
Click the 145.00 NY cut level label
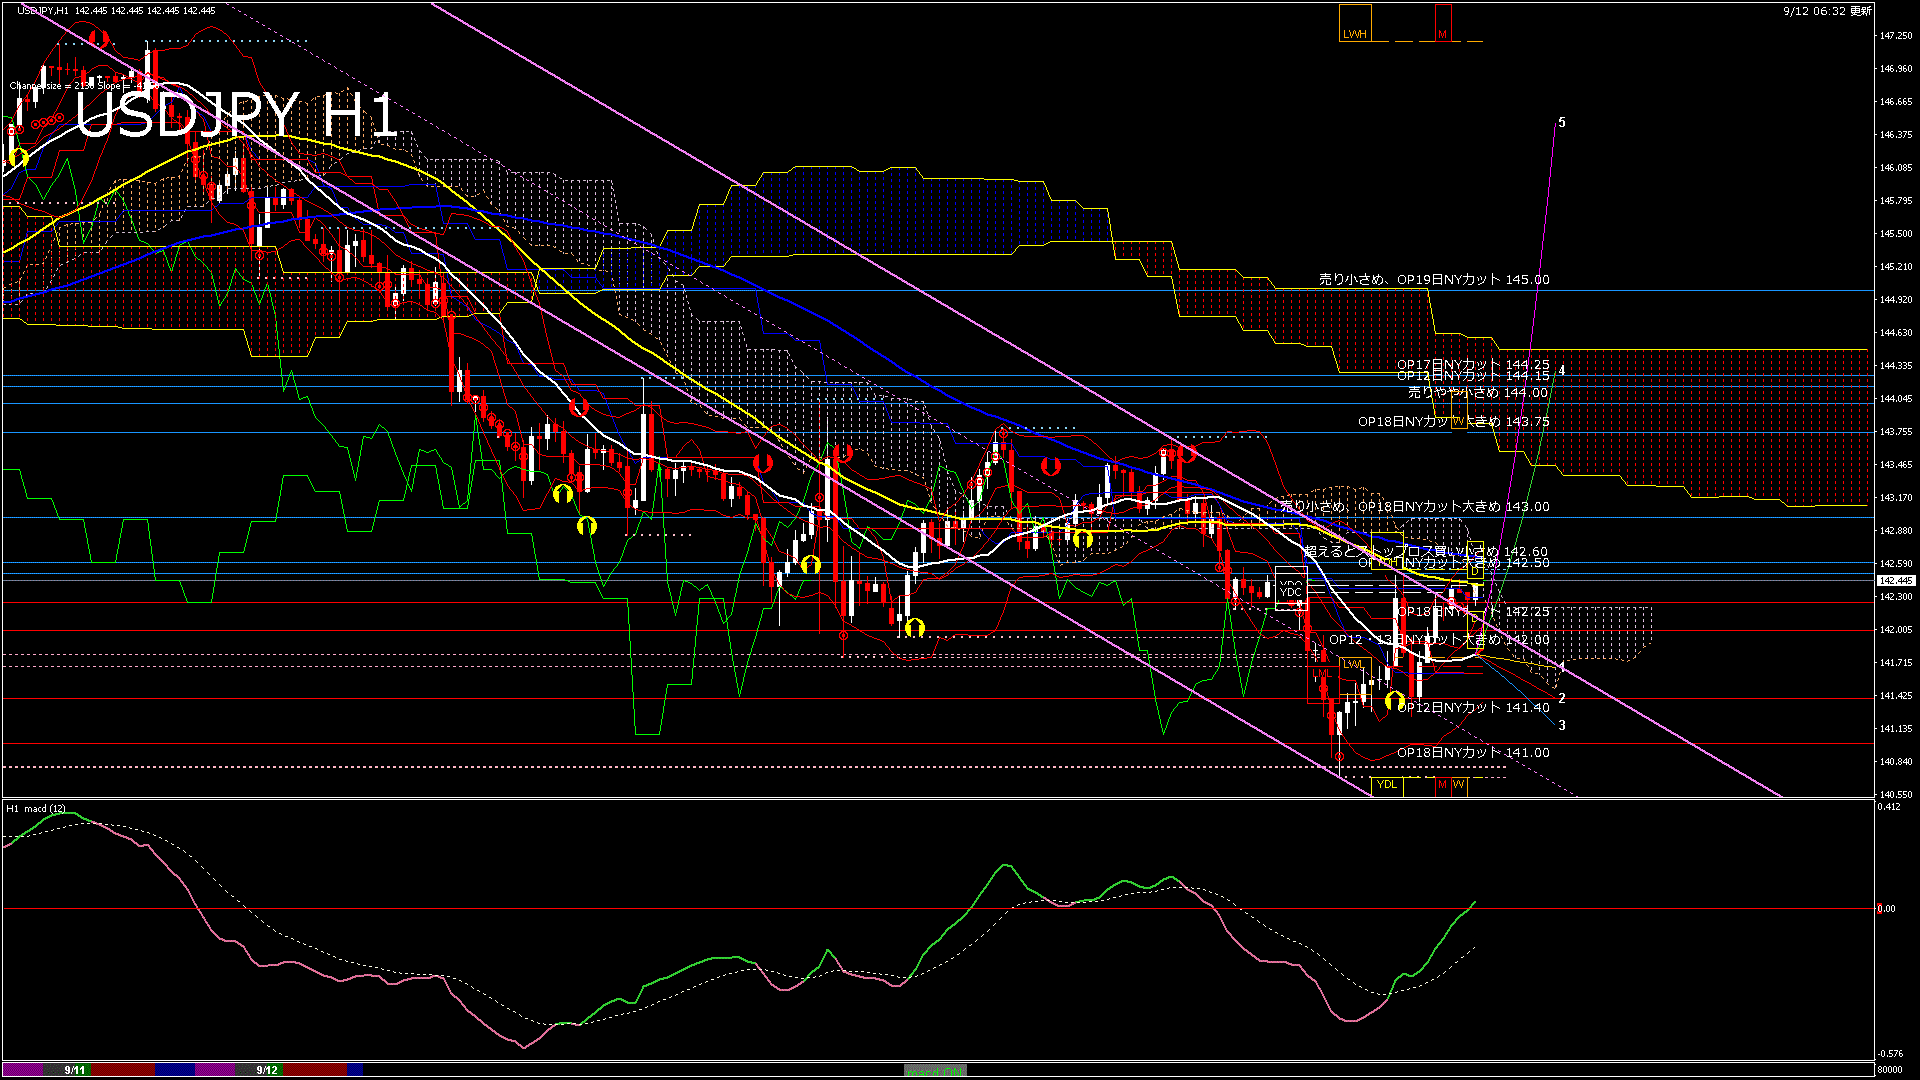[x=1433, y=280]
